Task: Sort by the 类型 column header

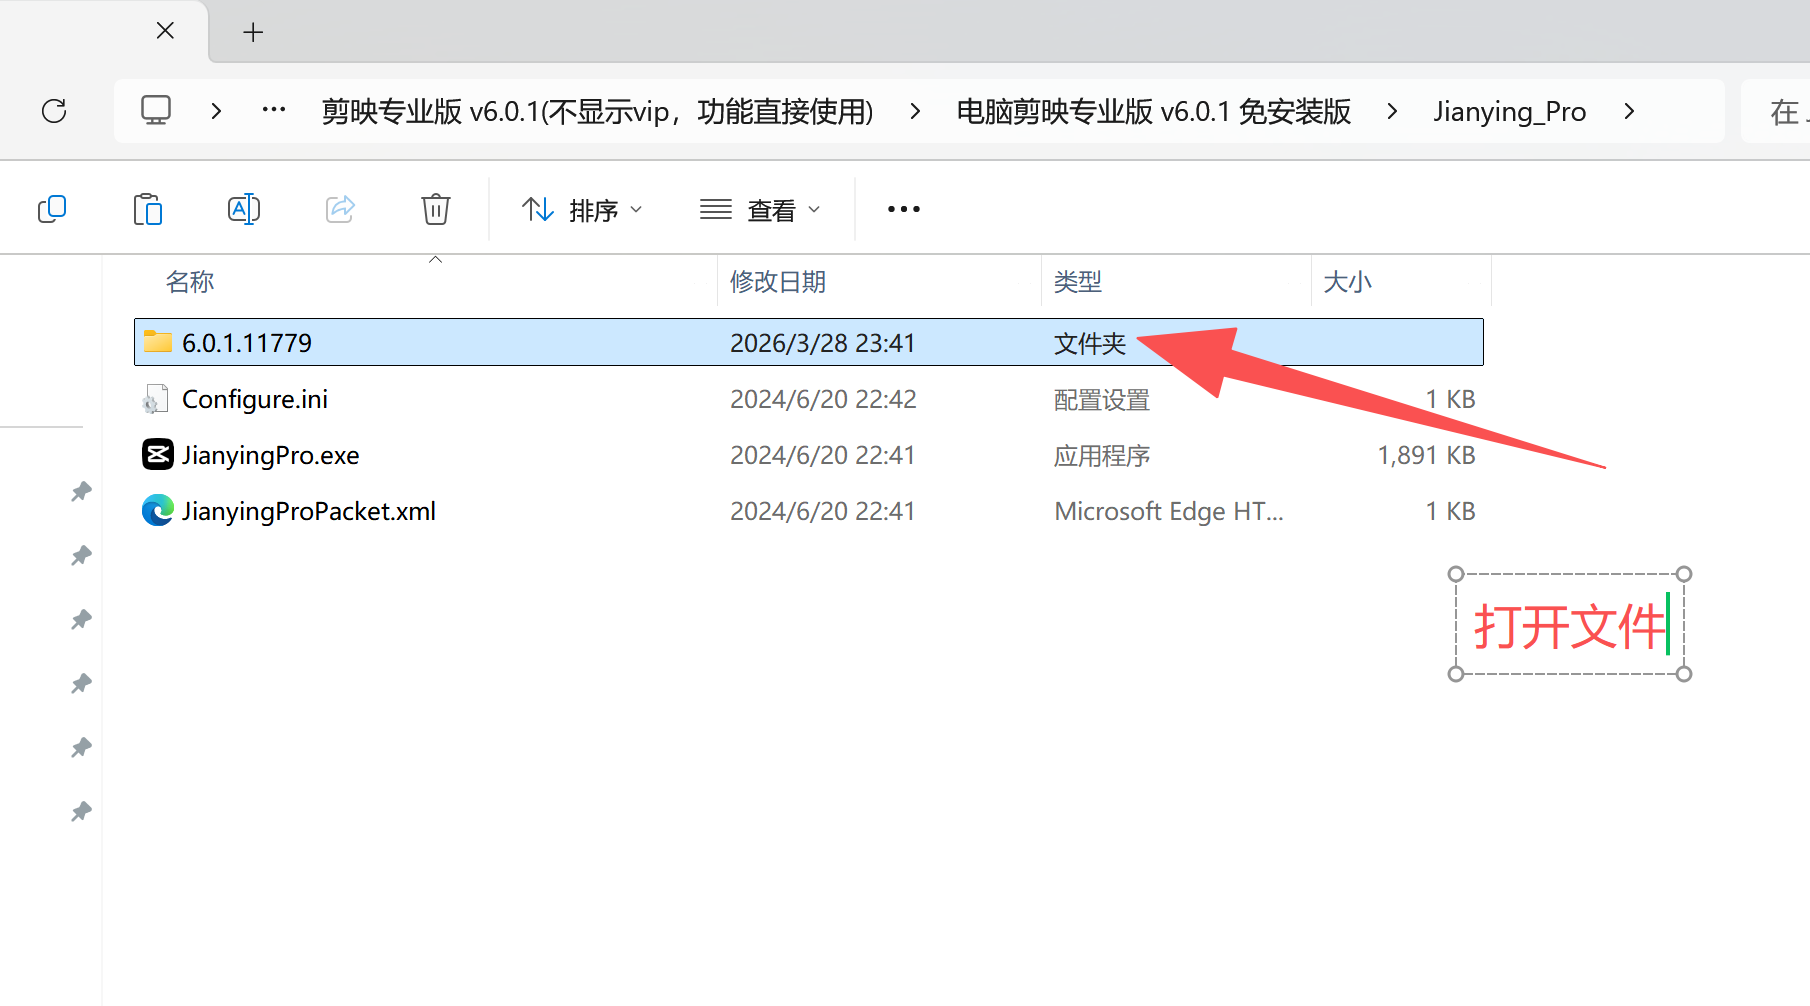Action: click(1078, 282)
